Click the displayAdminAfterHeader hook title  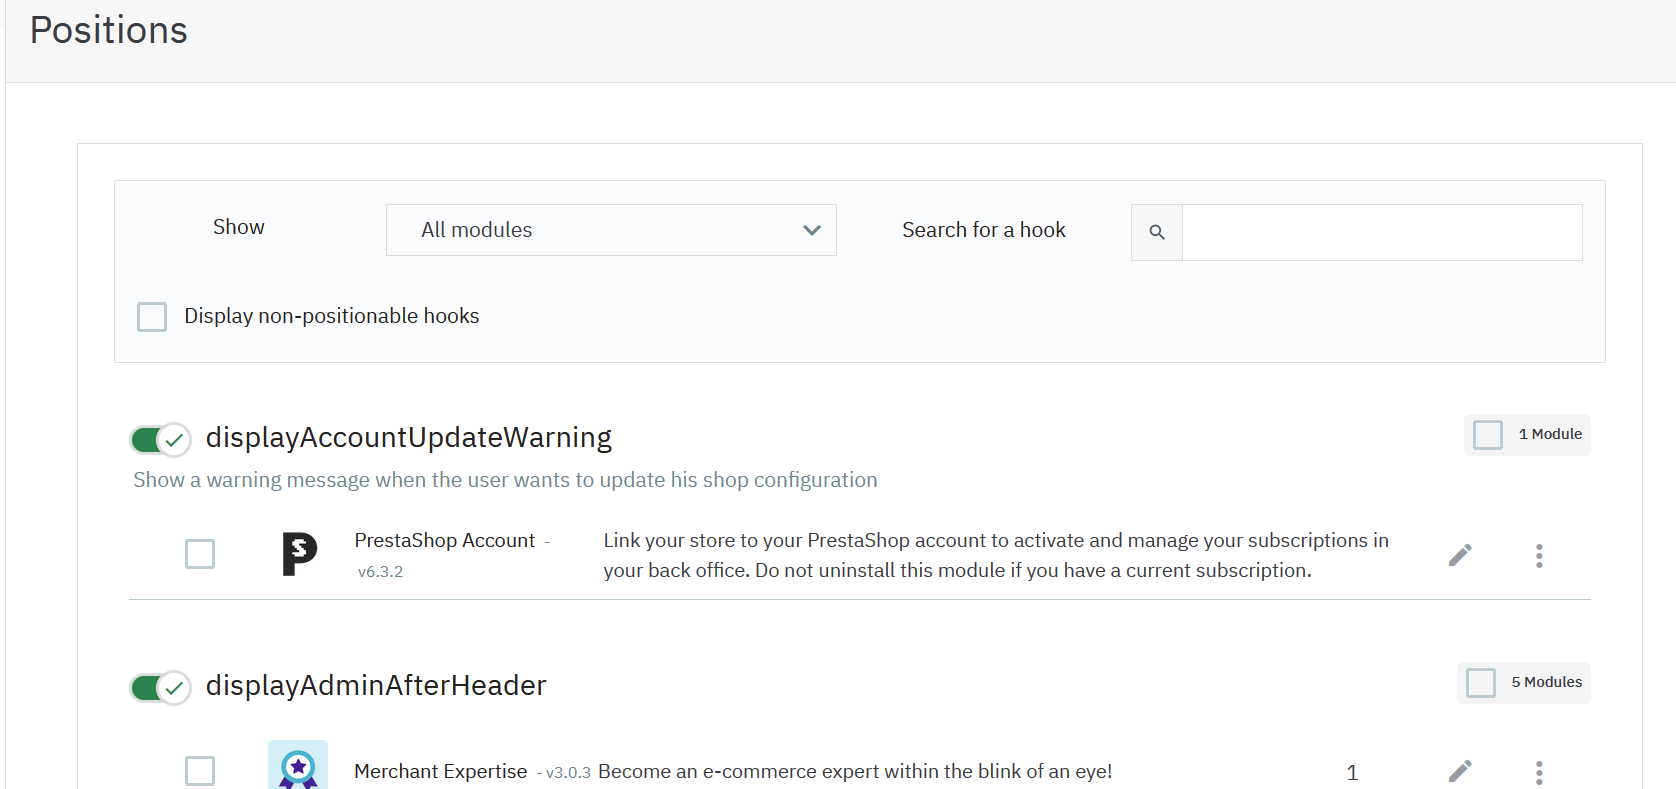375,686
